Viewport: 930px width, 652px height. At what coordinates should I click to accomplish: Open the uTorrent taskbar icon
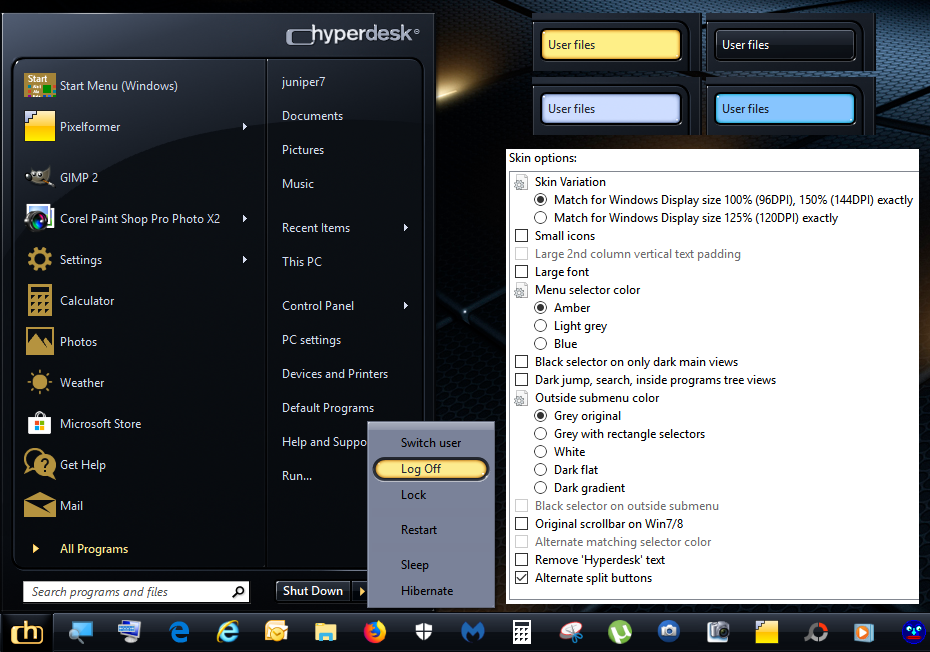(x=620, y=632)
